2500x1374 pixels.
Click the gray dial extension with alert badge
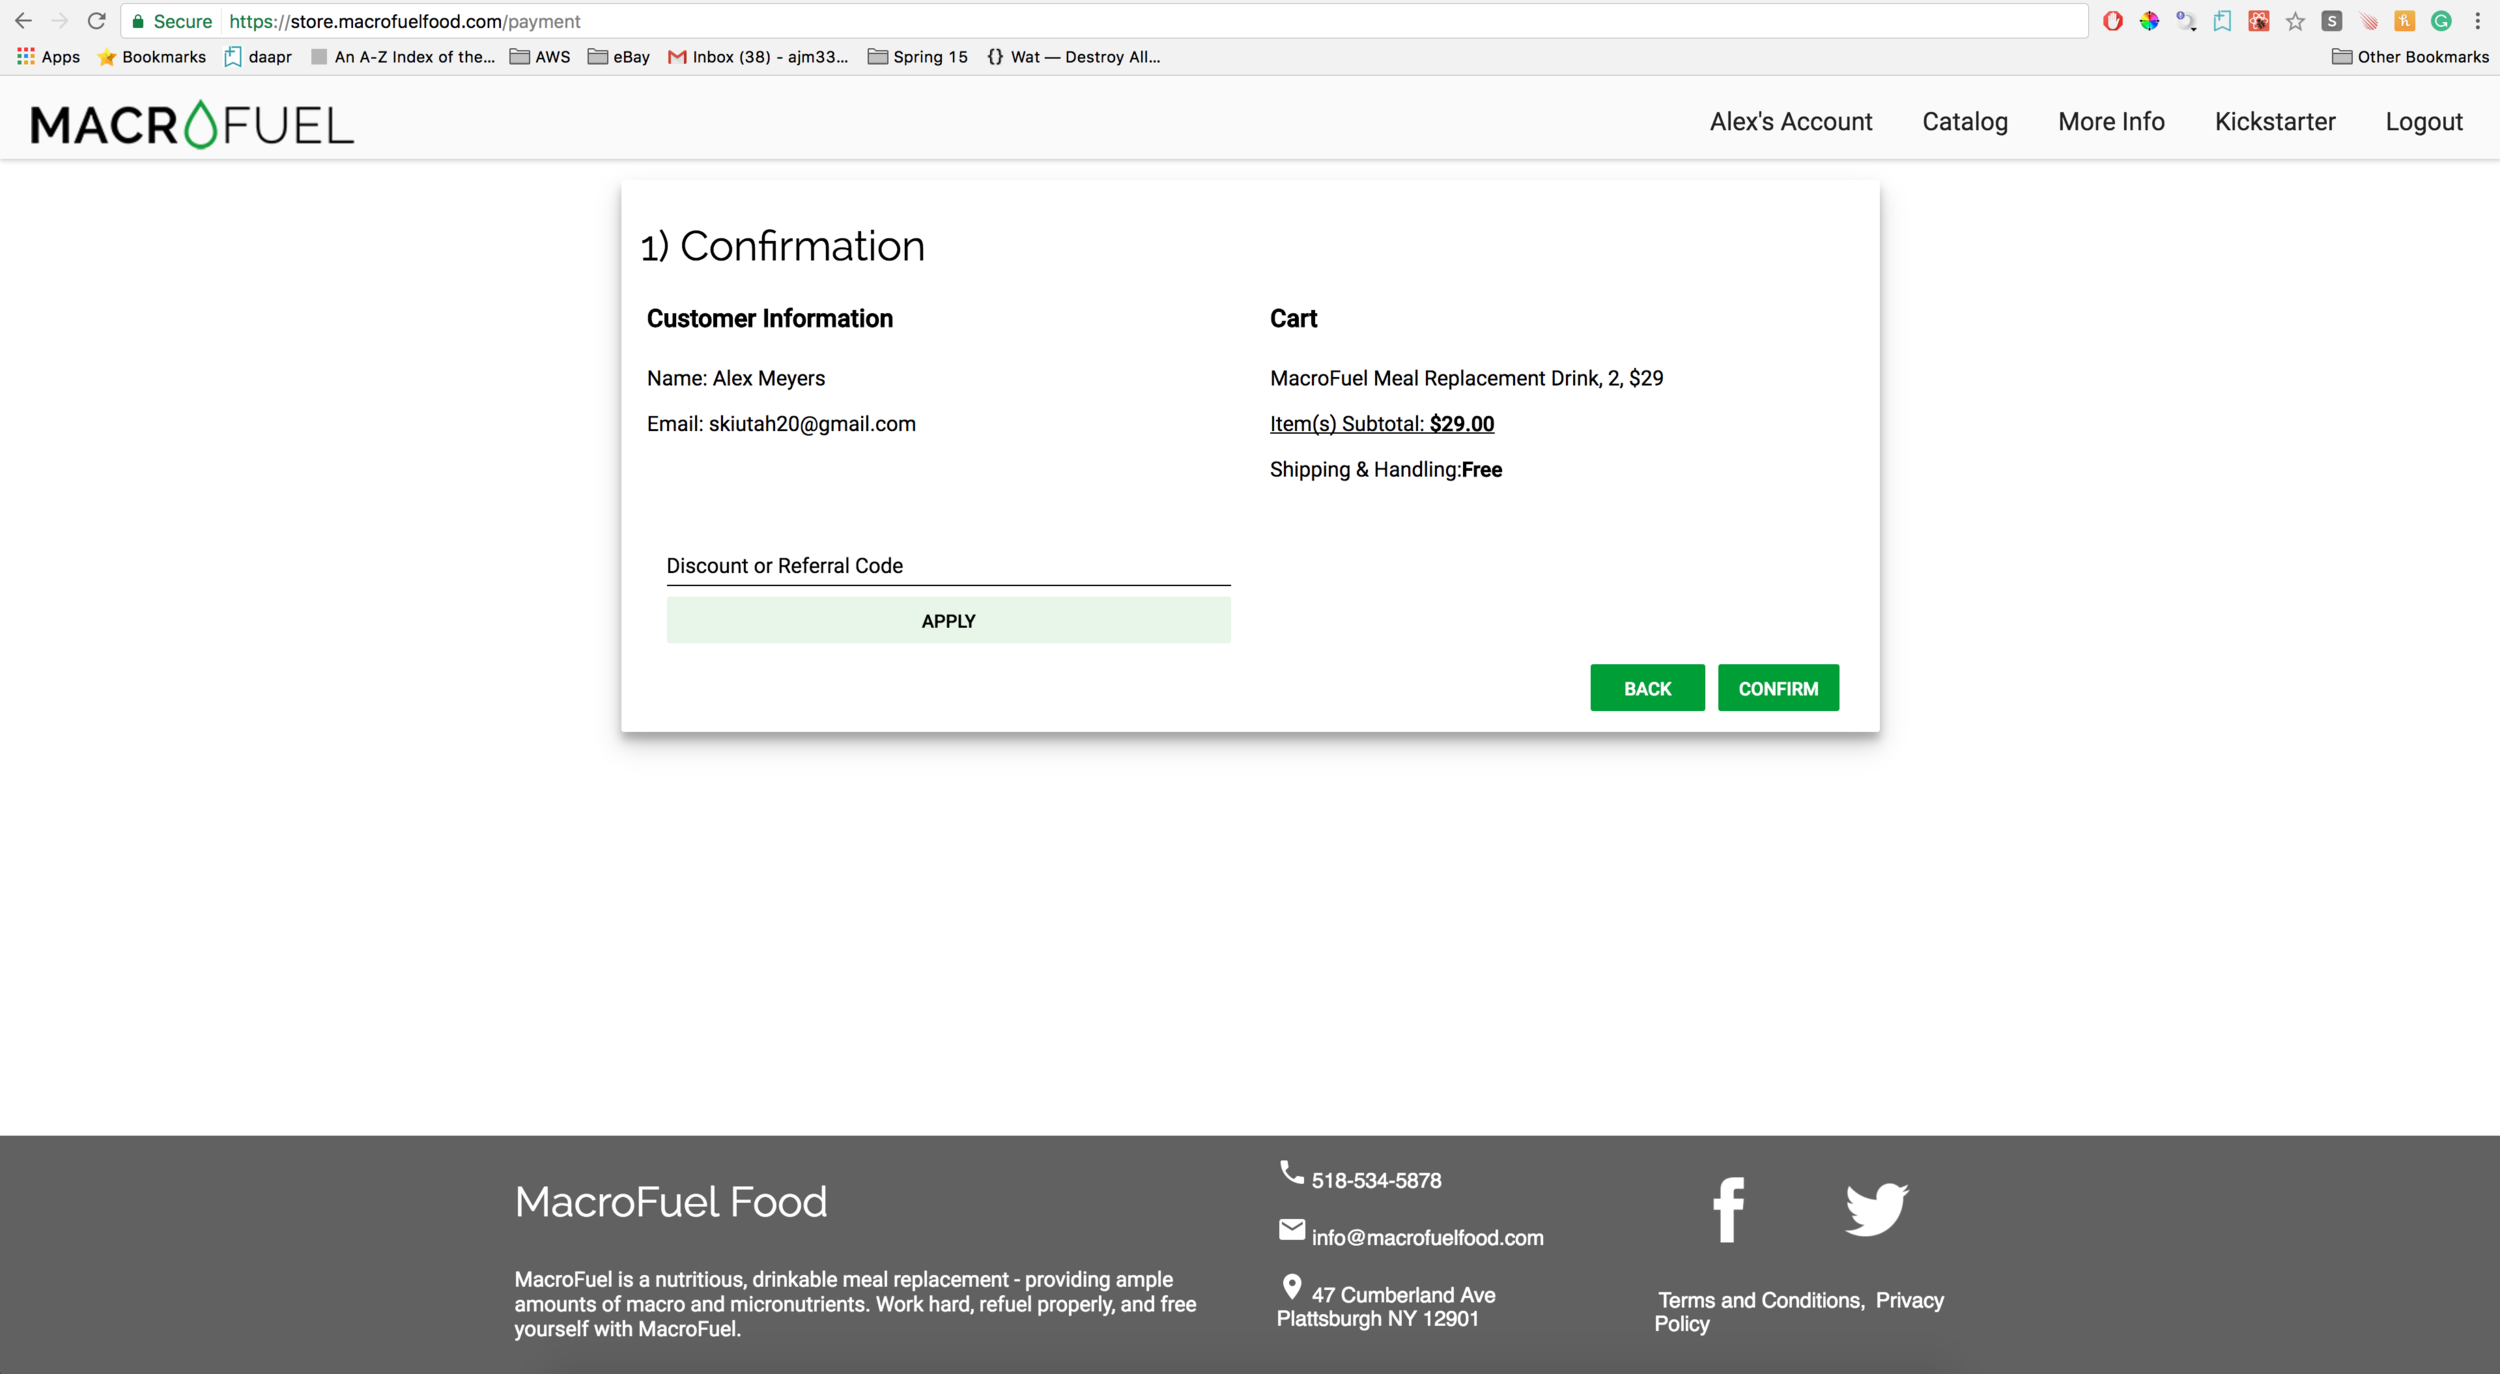point(2186,21)
